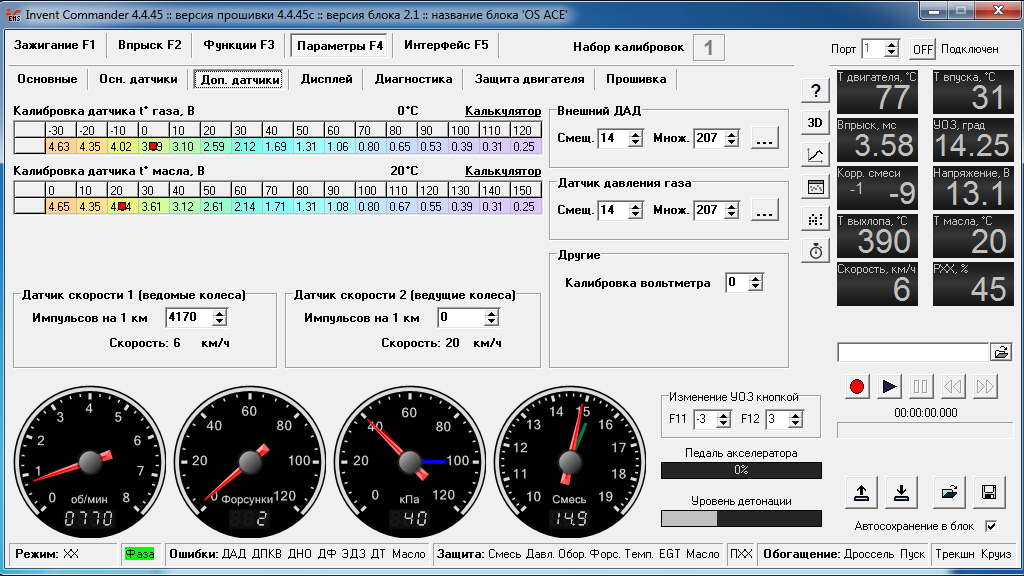Decrease Калибровка вольтметра value
The width and height of the screenshot is (1024, 576).
(756, 287)
